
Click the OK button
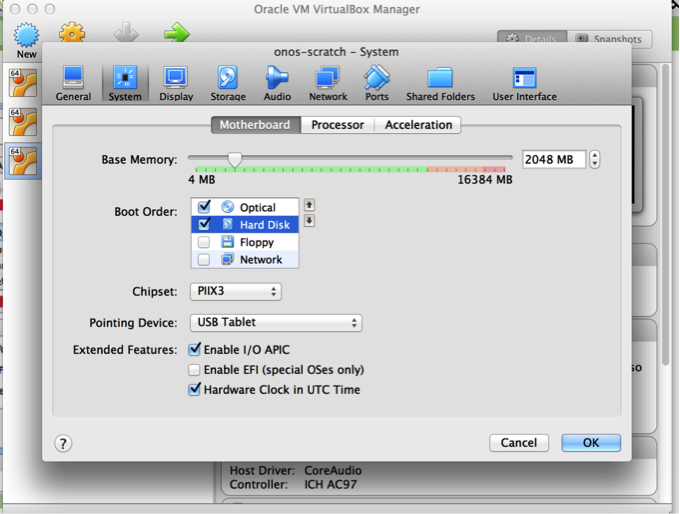(x=590, y=443)
